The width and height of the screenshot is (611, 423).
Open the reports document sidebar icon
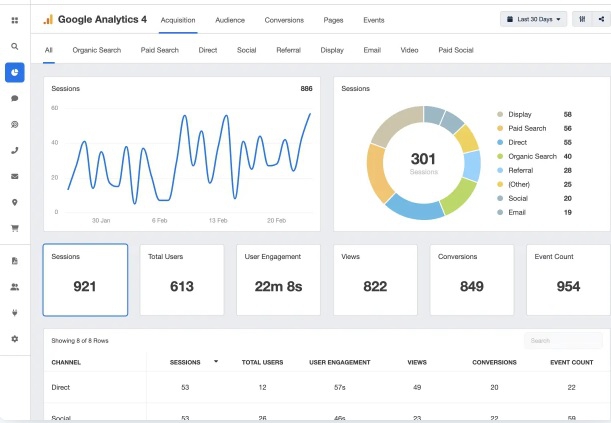coord(15,261)
